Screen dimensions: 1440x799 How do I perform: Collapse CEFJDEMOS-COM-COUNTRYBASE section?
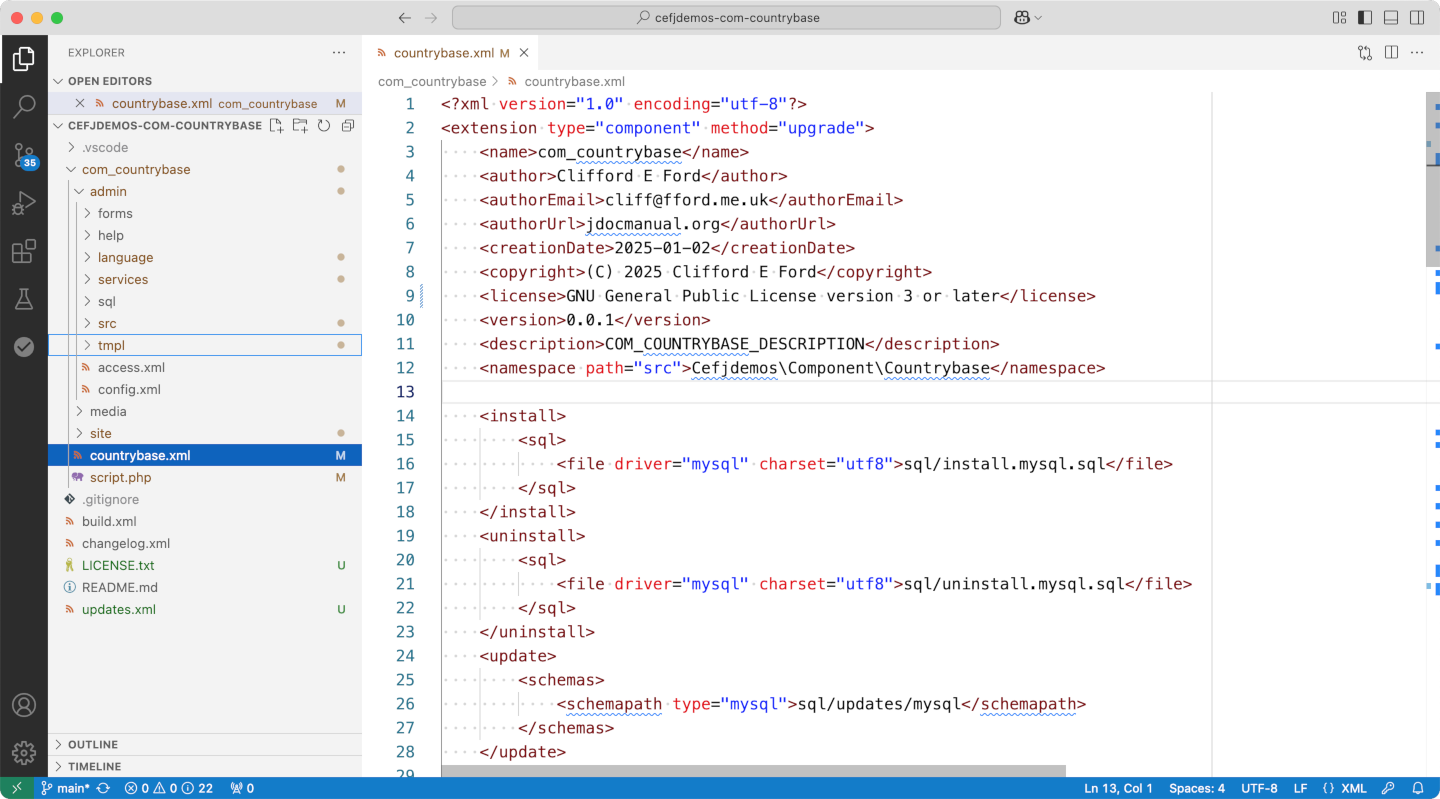click(x=58, y=126)
